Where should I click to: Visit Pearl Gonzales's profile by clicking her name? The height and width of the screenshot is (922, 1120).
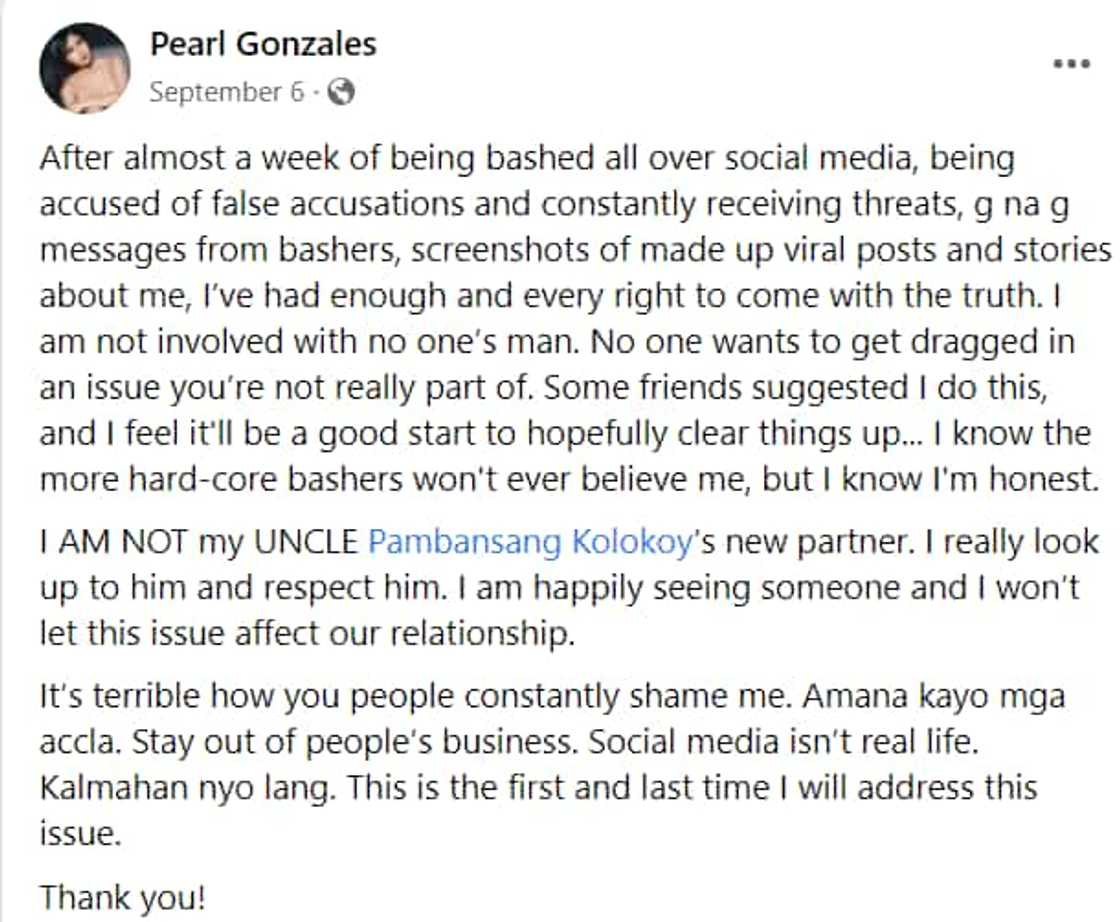pyautogui.click(x=264, y=44)
